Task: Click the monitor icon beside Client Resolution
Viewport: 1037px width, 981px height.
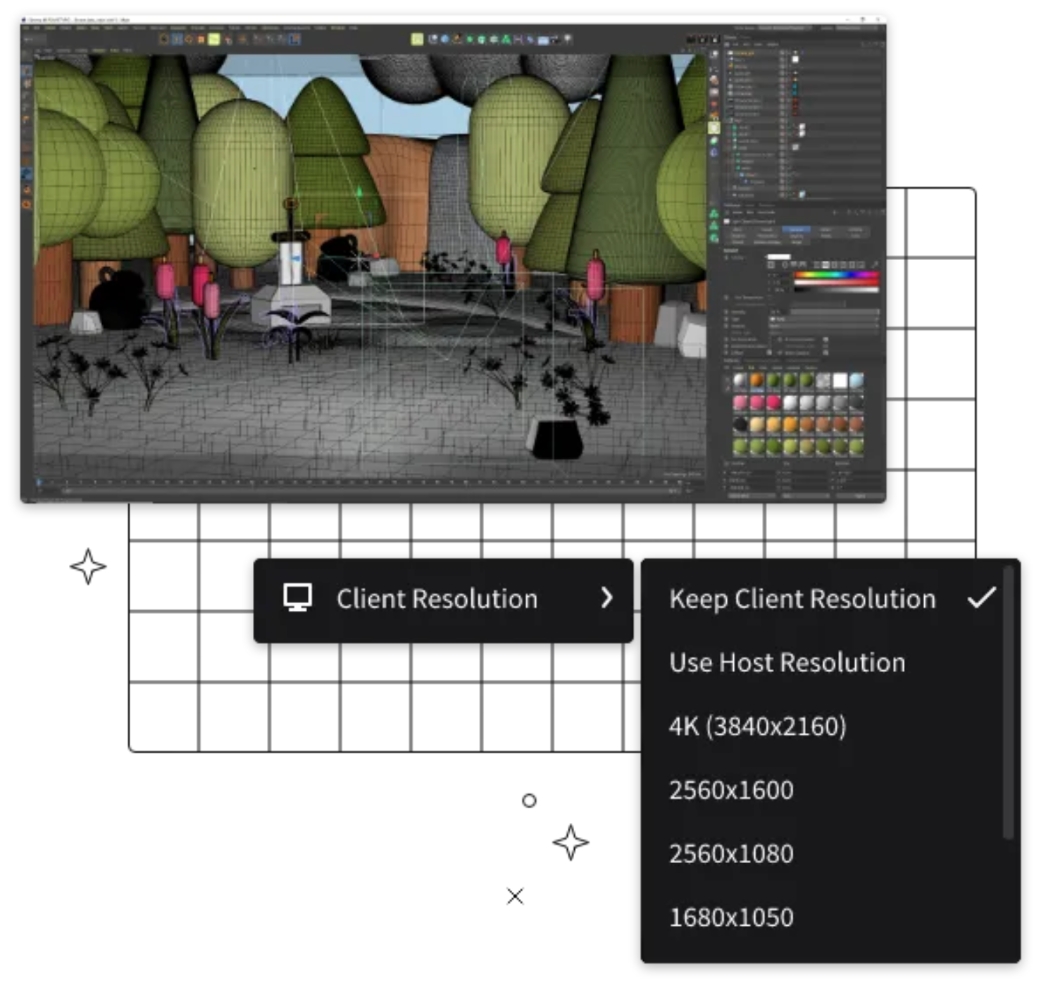Action: 297,598
